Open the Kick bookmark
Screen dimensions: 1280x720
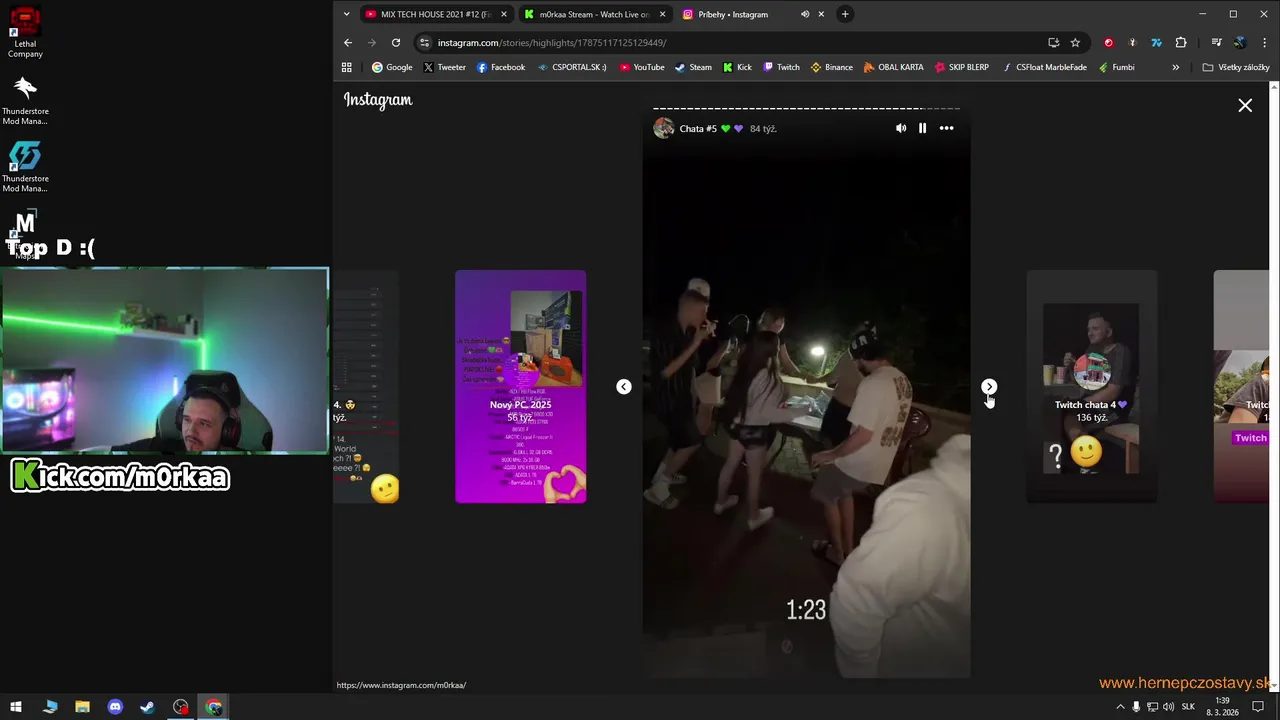(737, 67)
